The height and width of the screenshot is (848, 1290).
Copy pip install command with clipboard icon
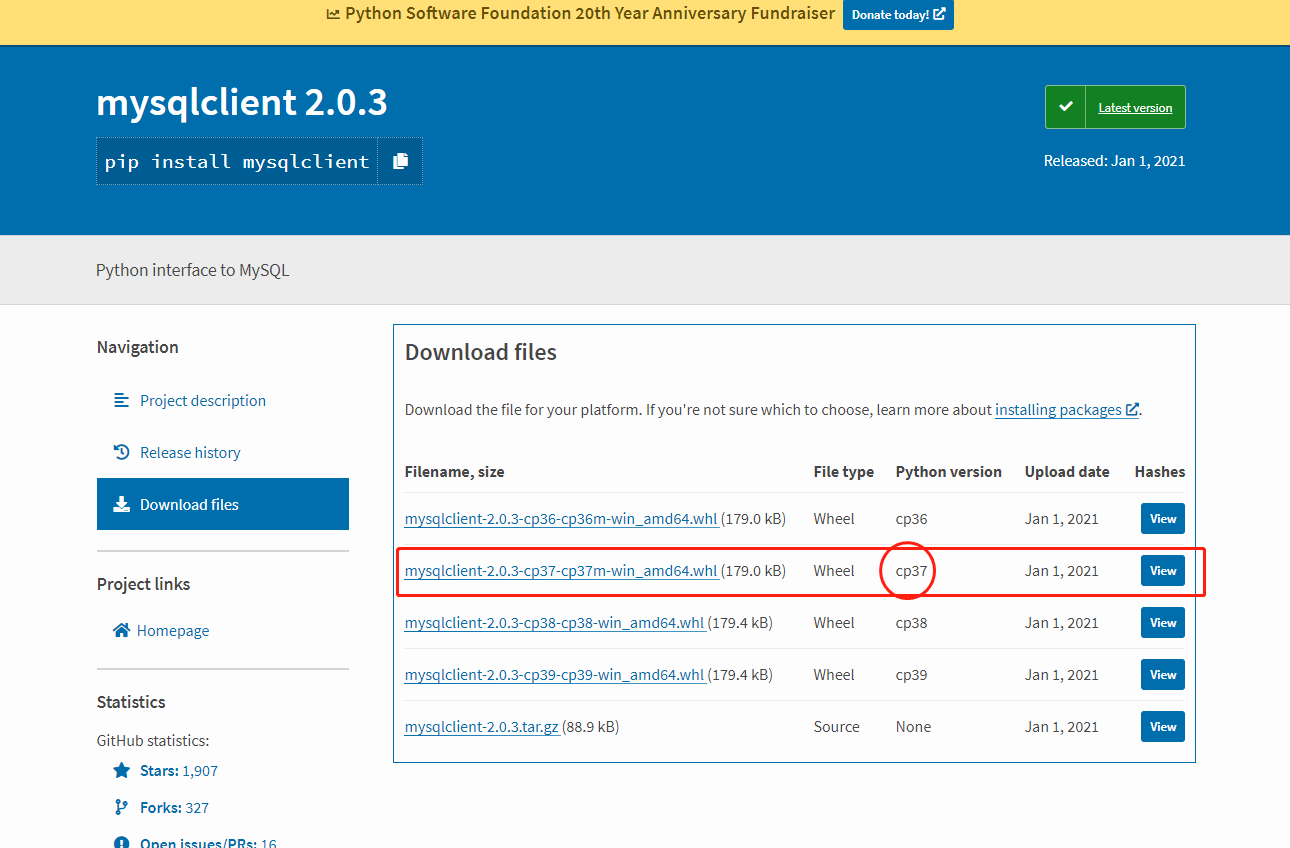pos(400,161)
